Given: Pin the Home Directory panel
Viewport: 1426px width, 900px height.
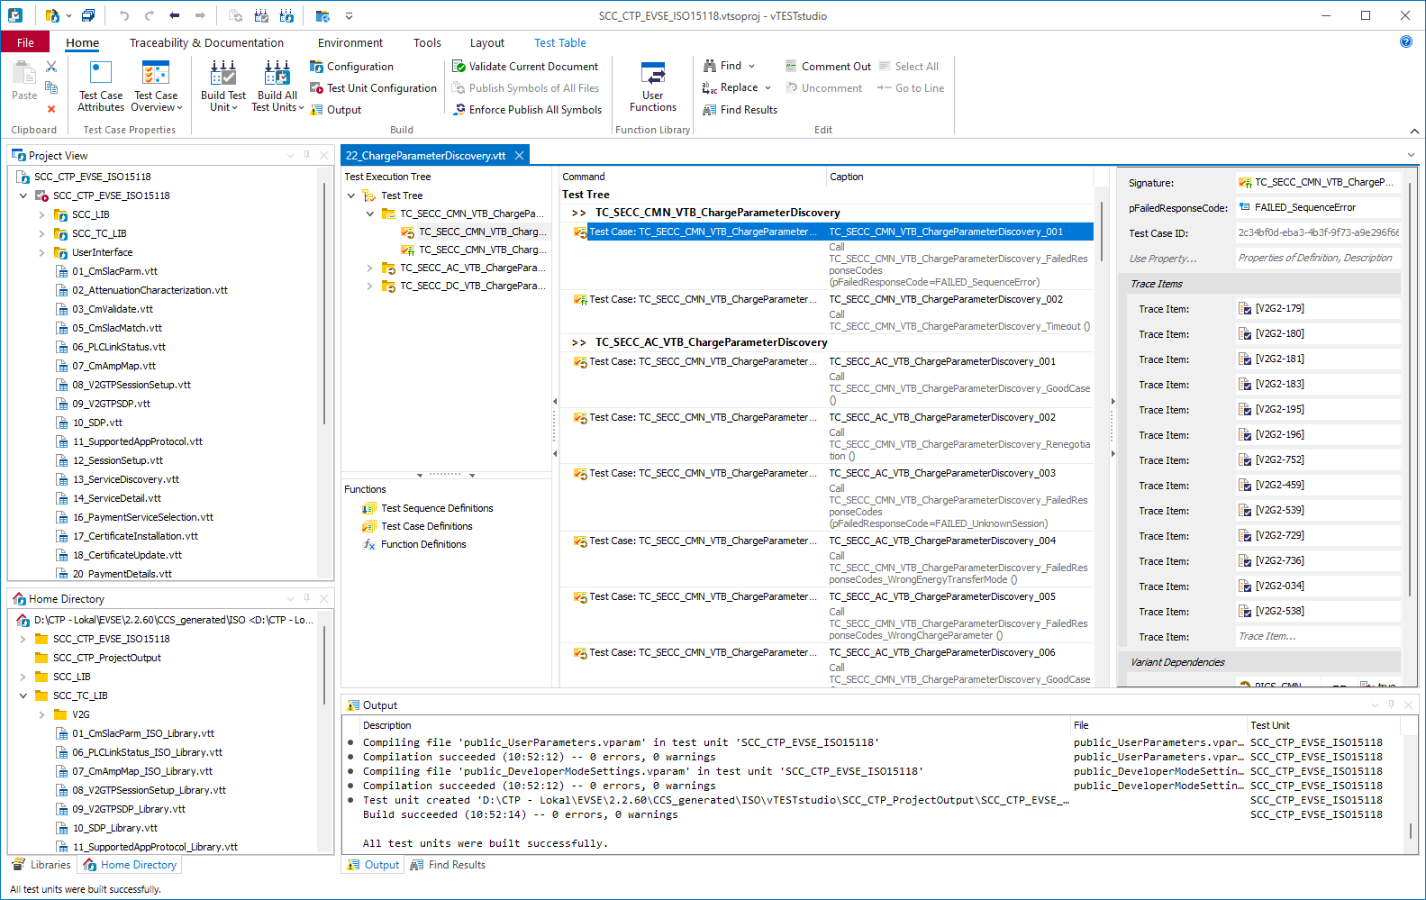Looking at the screenshot, I should [307, 599].
